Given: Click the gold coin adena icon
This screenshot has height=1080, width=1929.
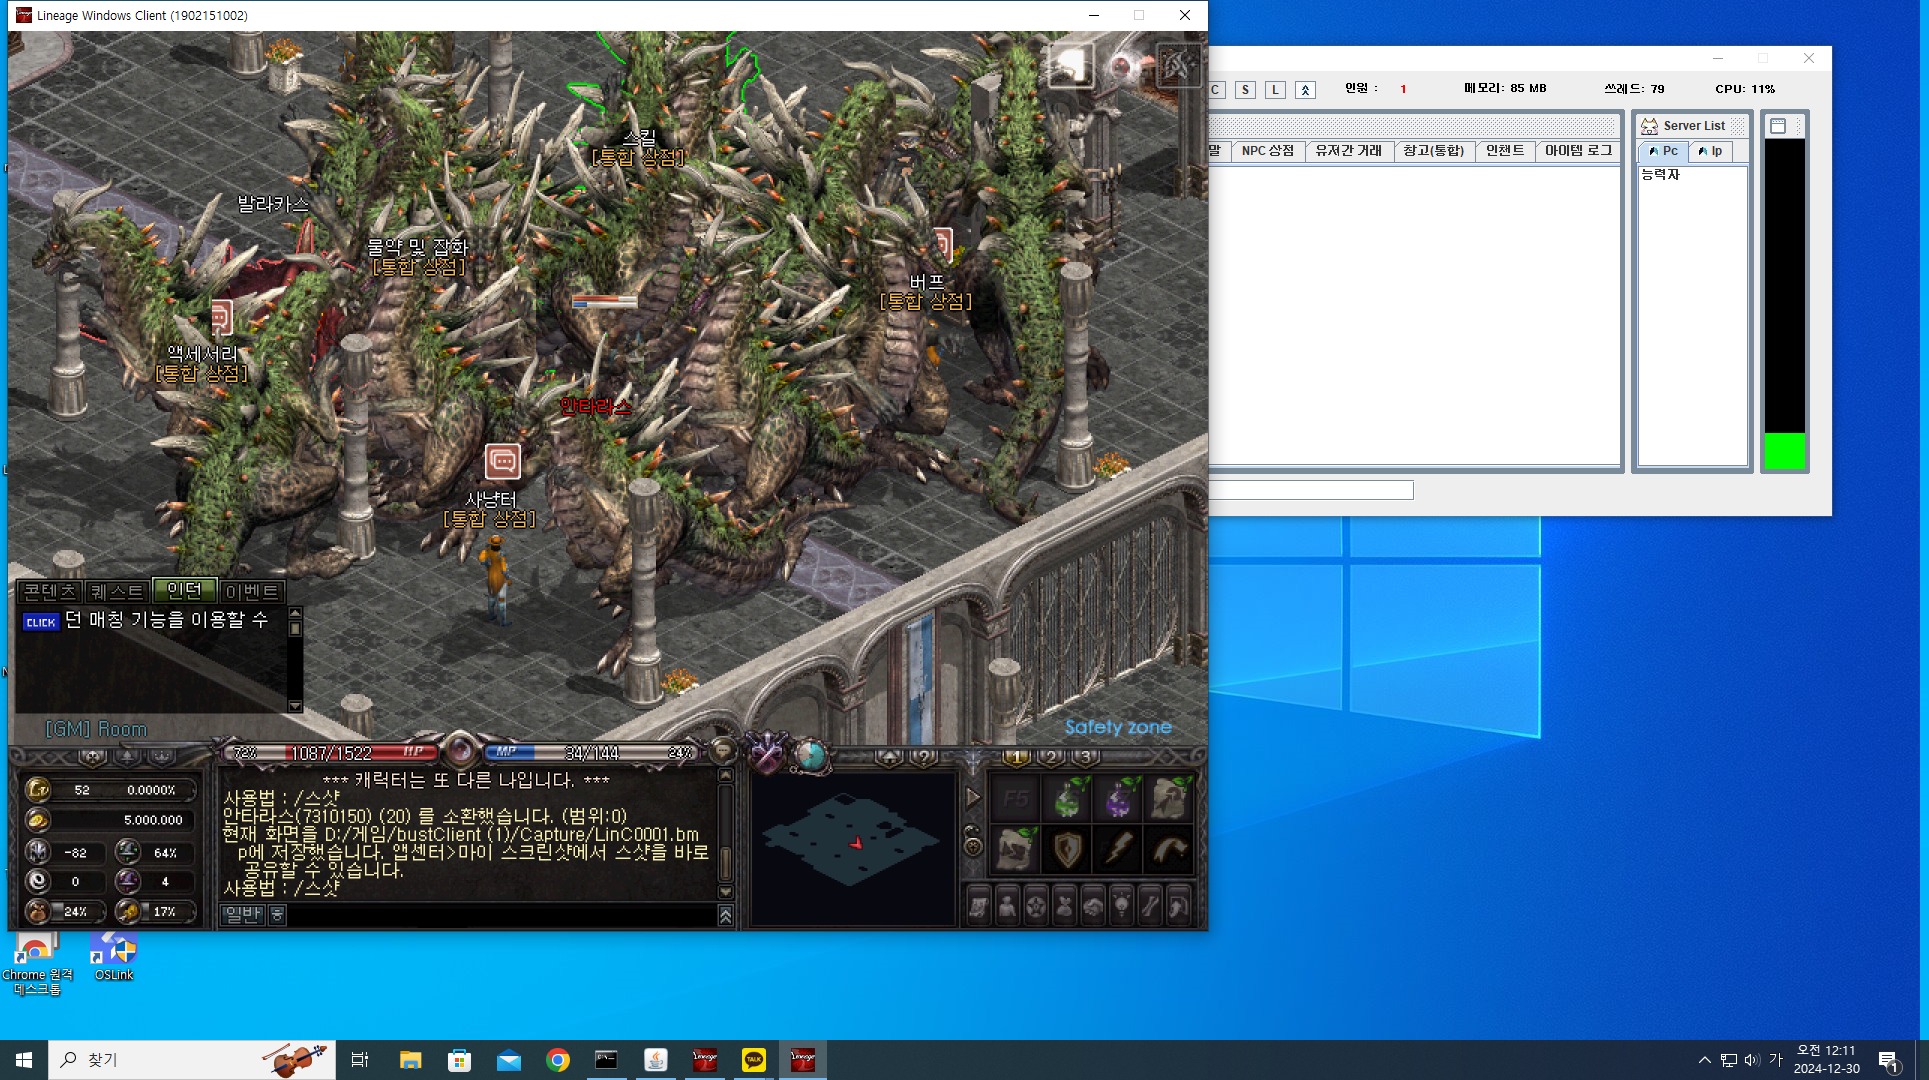Looking at the screenshot, I should click(x=38, y=820).
